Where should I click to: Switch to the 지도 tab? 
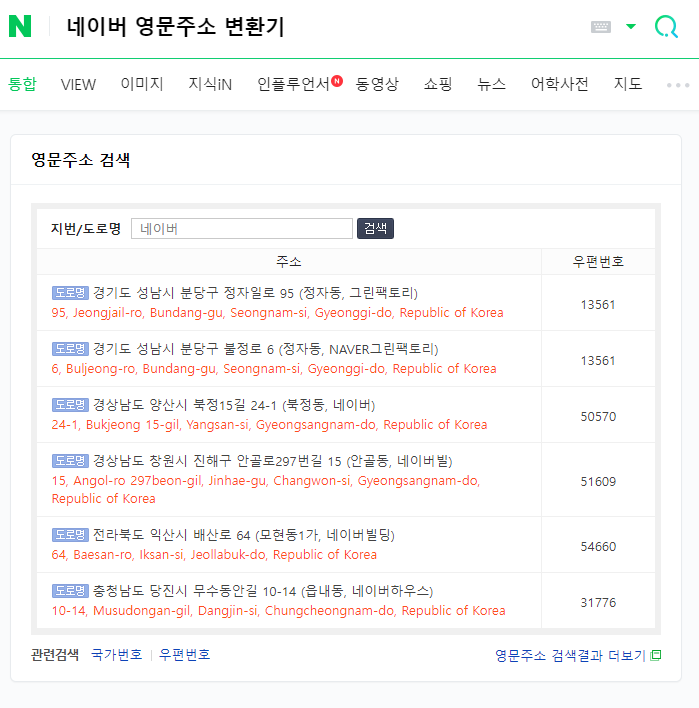pyautogui.click(x=628, y=84)
